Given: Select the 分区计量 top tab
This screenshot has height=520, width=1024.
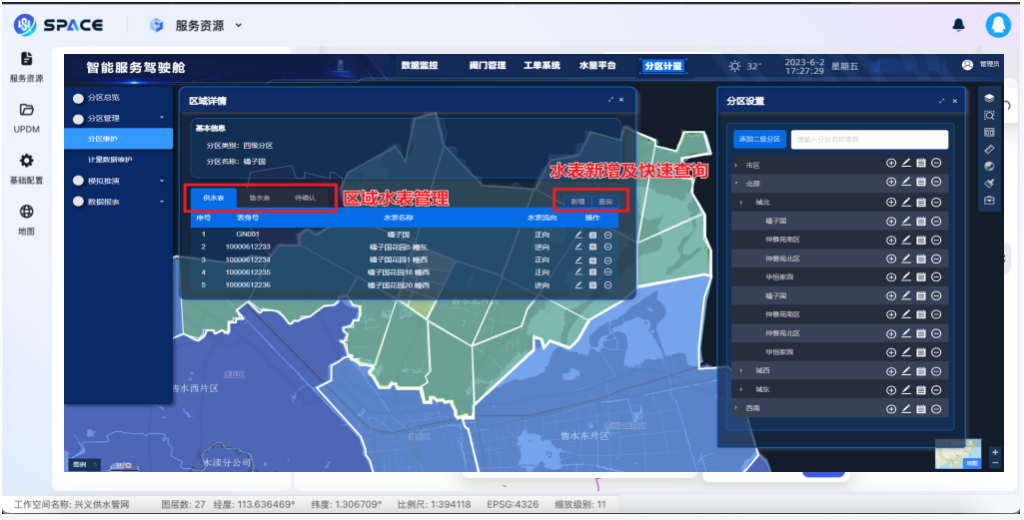Looking at the screenshot, I should pos(663,66).
